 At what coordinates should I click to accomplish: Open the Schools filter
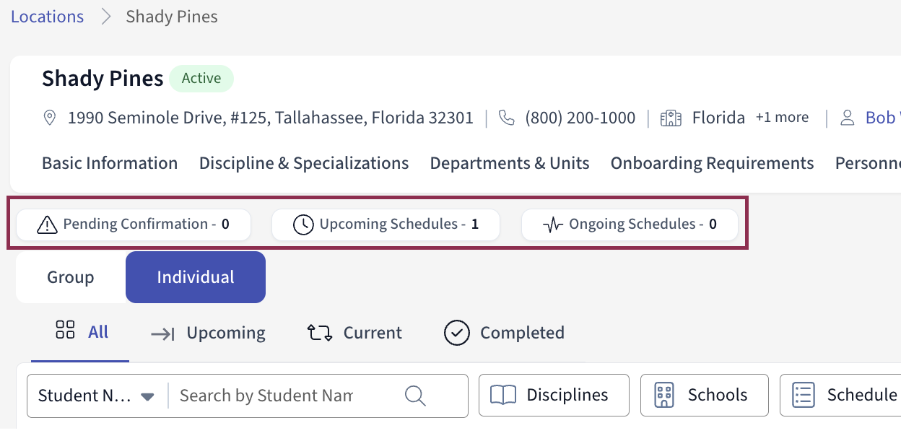(704, 395)
